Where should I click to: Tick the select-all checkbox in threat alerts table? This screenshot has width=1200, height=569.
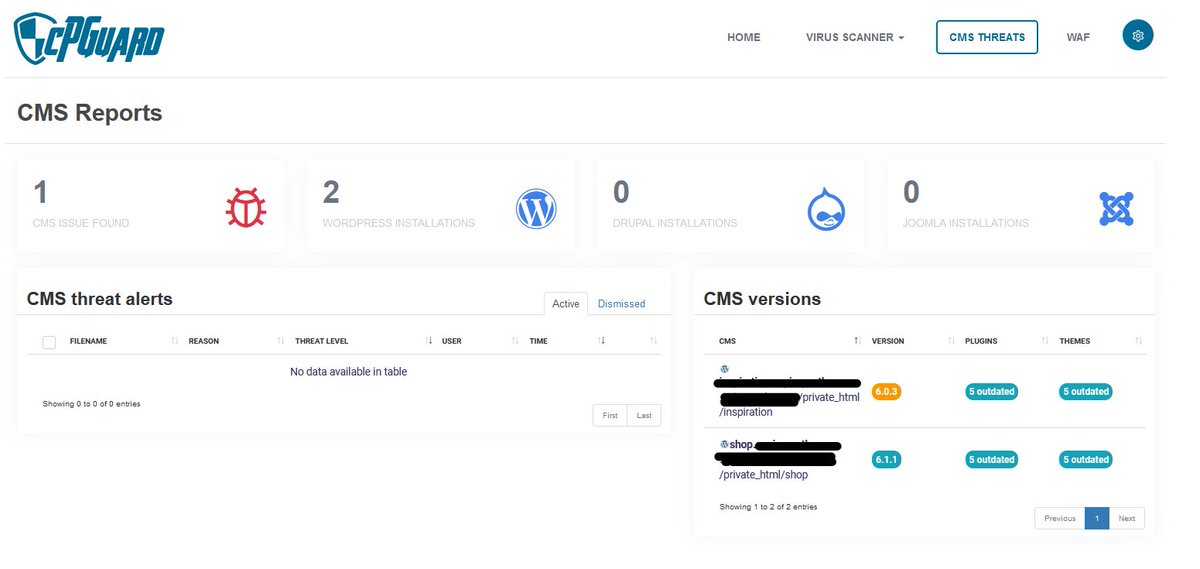click(x=49, y=342)
